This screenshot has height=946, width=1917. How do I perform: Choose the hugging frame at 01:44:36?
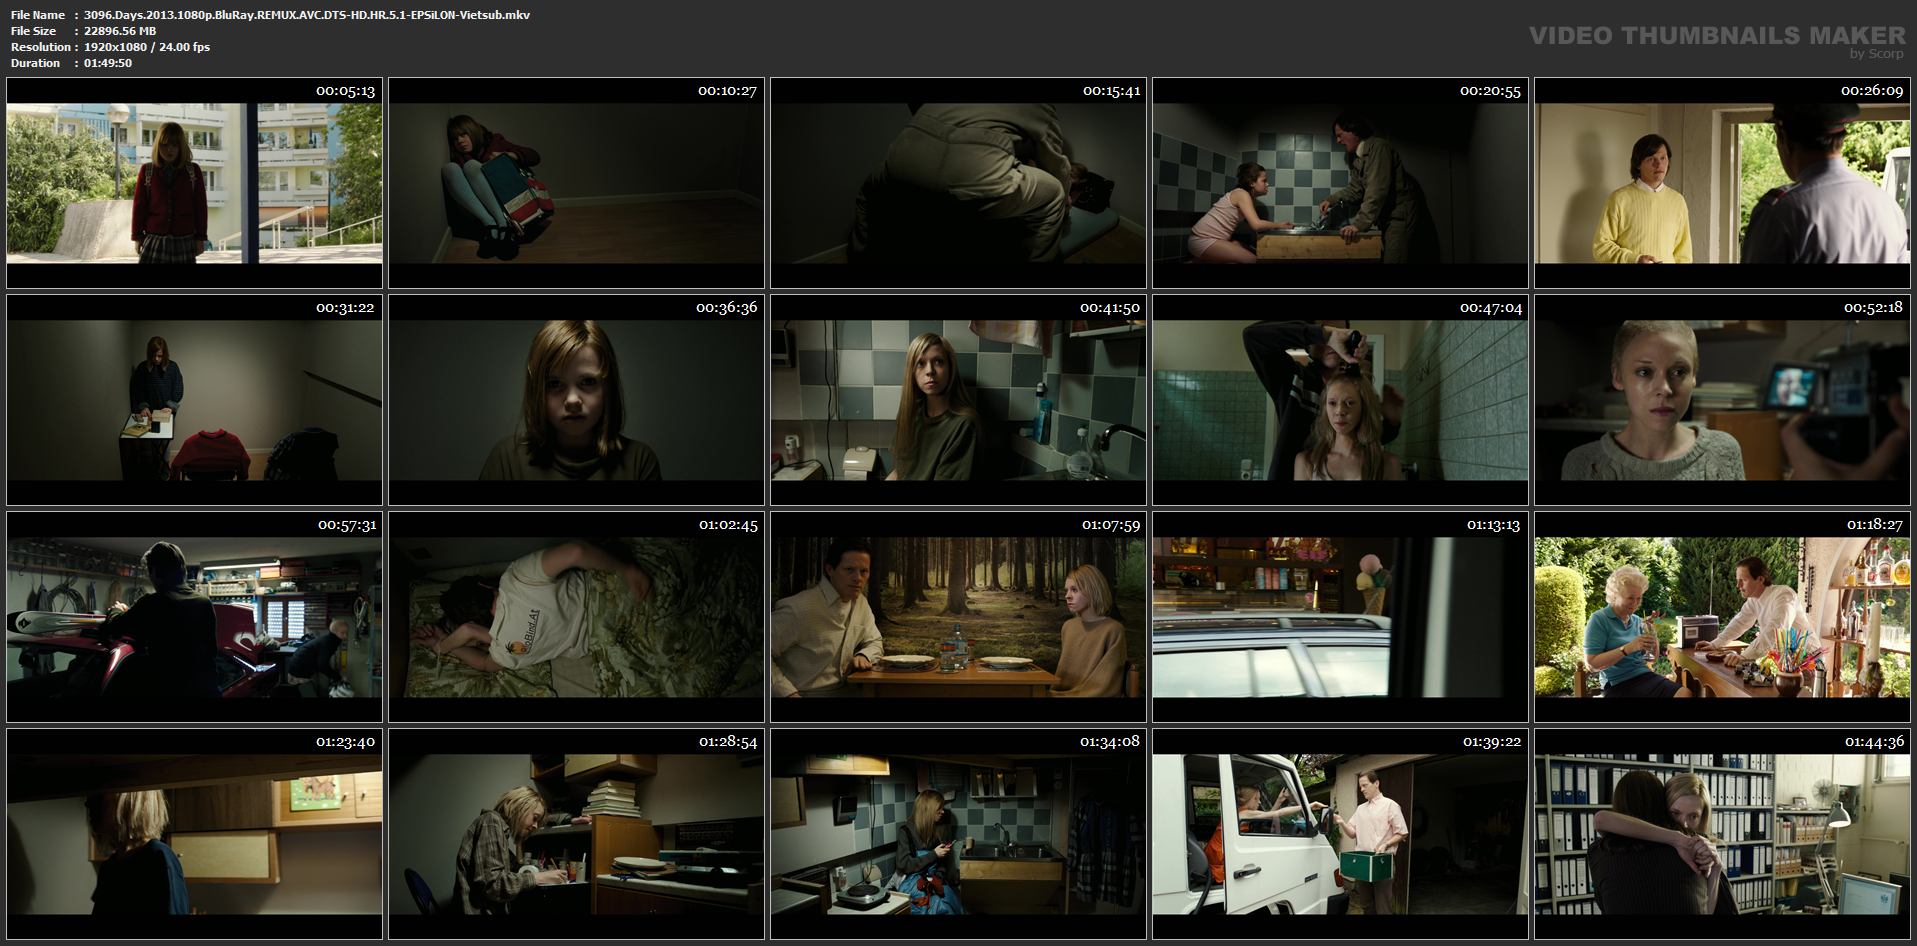1722,834
